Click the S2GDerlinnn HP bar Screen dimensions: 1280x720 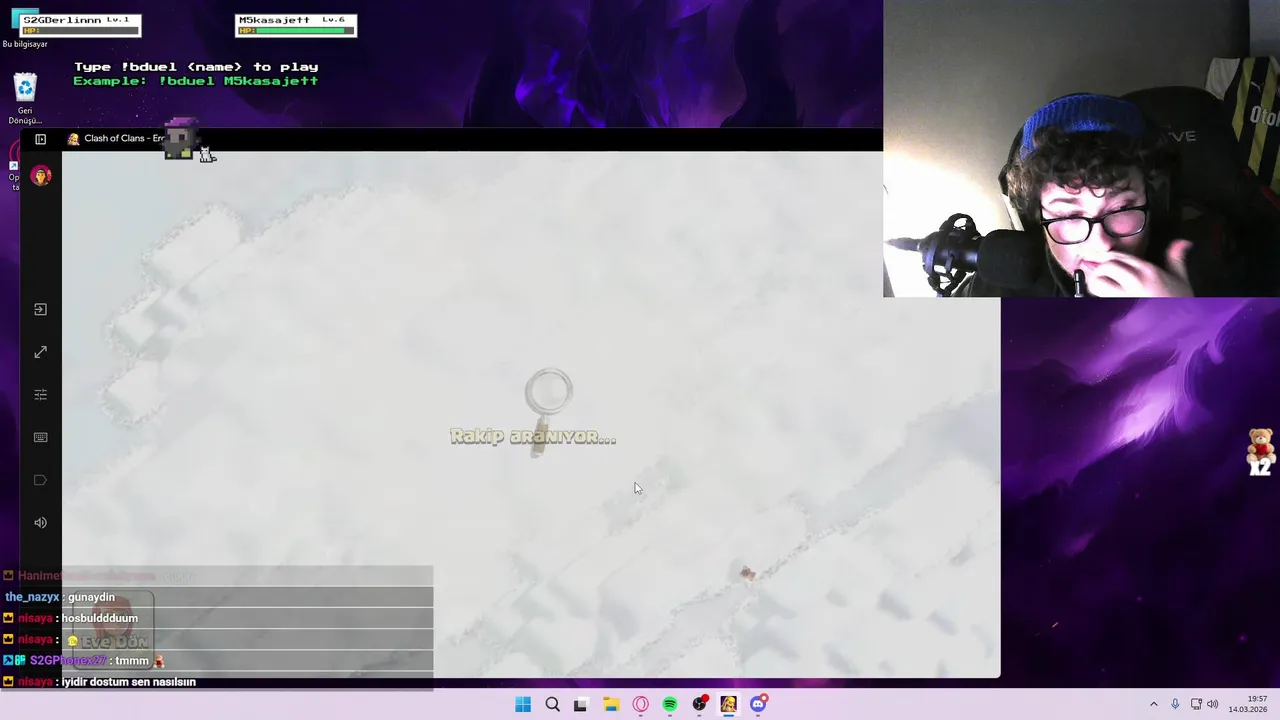[81, 31]
